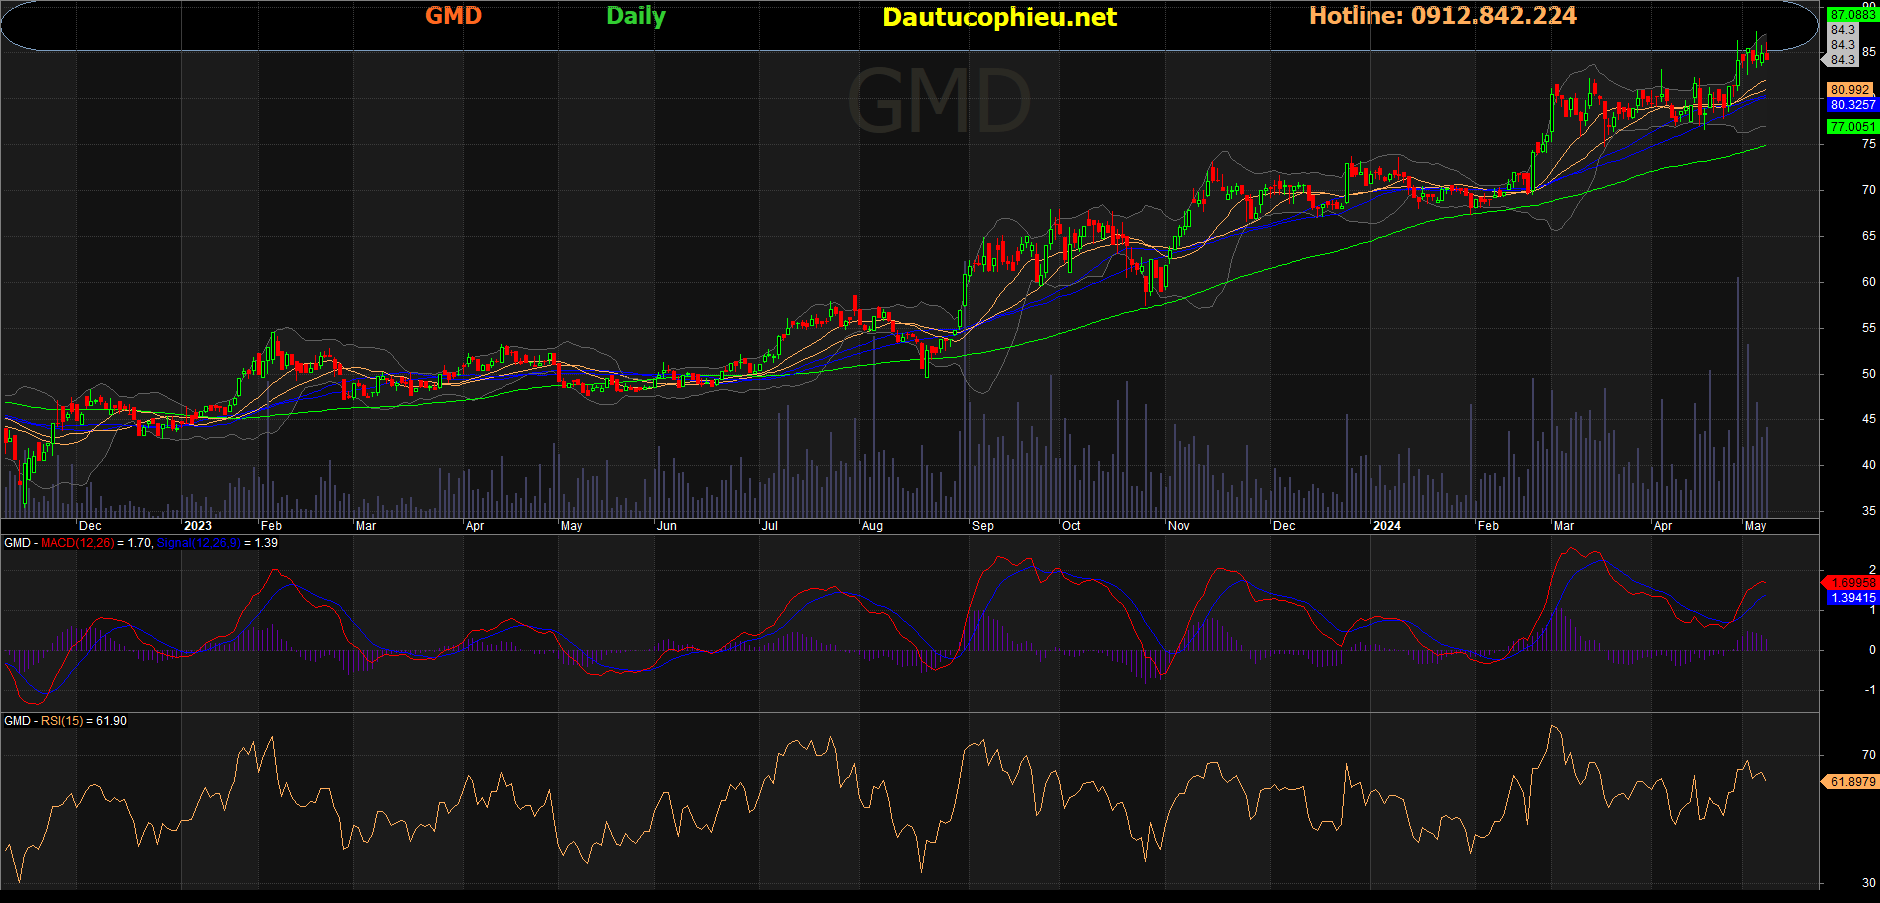Select the green 87.0883 price tag

1852,15
